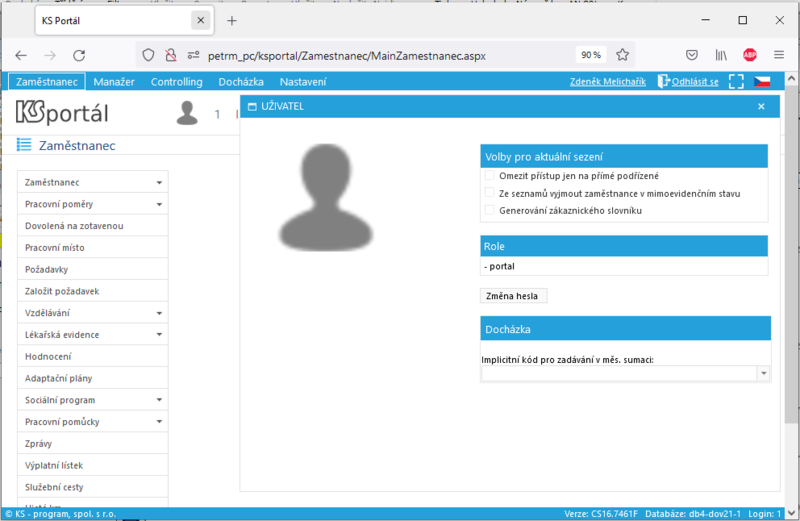800x521 pixels.
Task: Check Generování zákaznického slovníku
Action: [x=489, y=210]
